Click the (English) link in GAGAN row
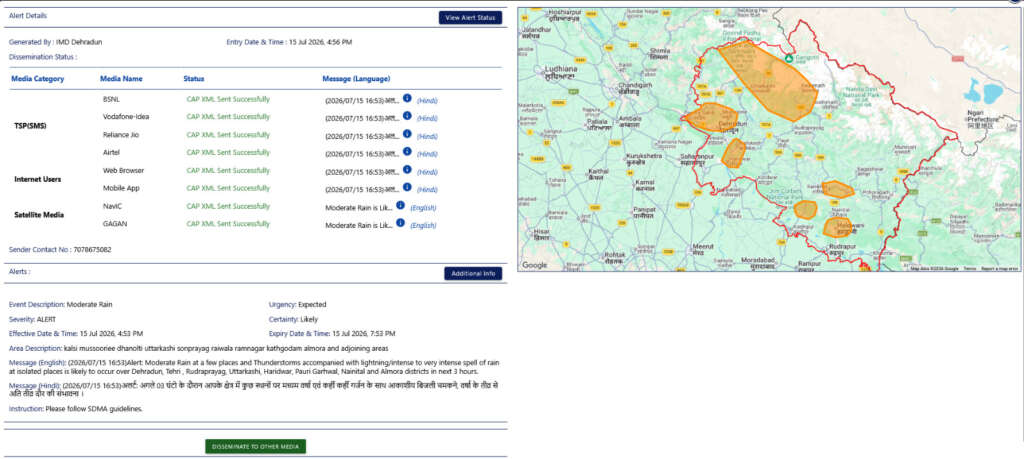Screen dimensions: 1024x459 (x=423, y=225)
